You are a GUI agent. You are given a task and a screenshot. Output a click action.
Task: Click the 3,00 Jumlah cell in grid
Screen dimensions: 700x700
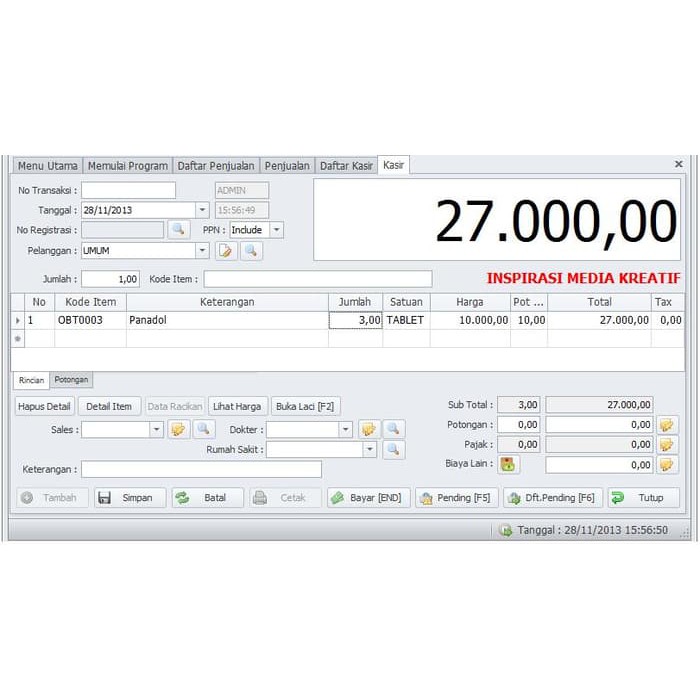[x=355, y=320]
